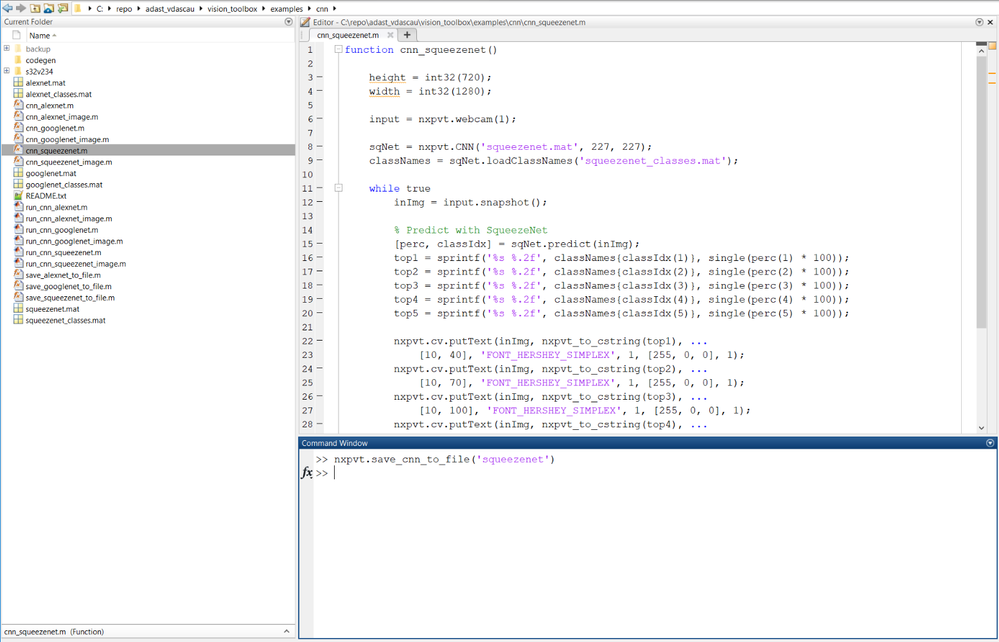Click the 'vision_toolbox' breadcrumb path segment
This screenshot has width=999, height=642.
click(232, 9)
